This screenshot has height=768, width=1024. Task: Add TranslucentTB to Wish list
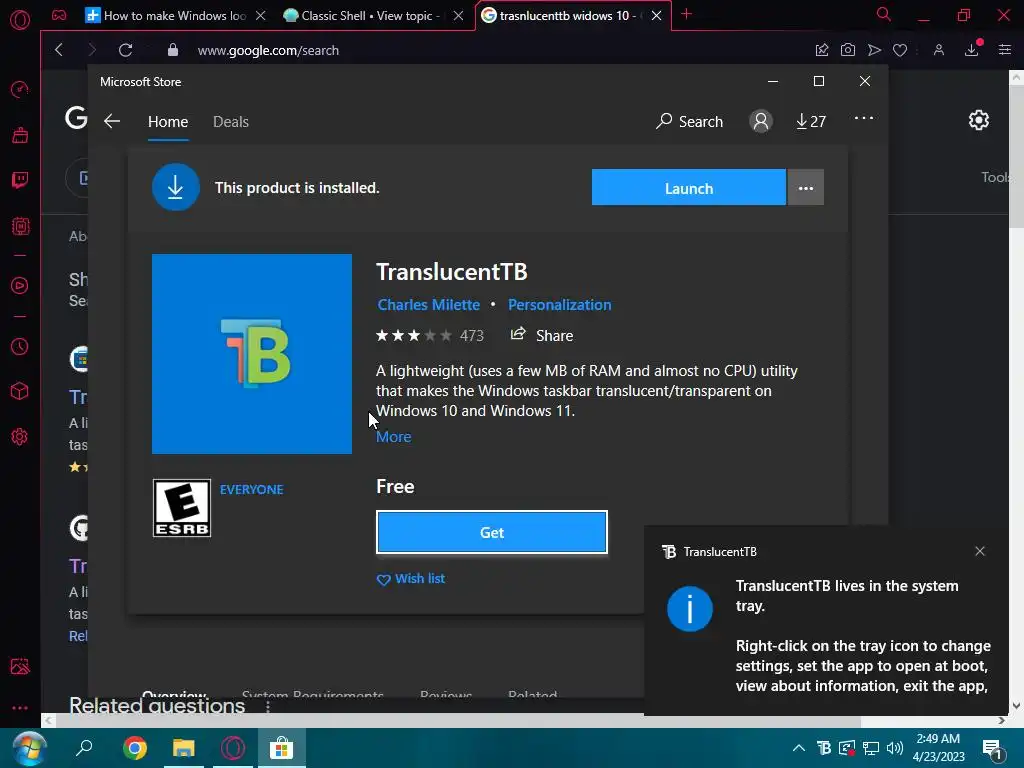point(411,579)
